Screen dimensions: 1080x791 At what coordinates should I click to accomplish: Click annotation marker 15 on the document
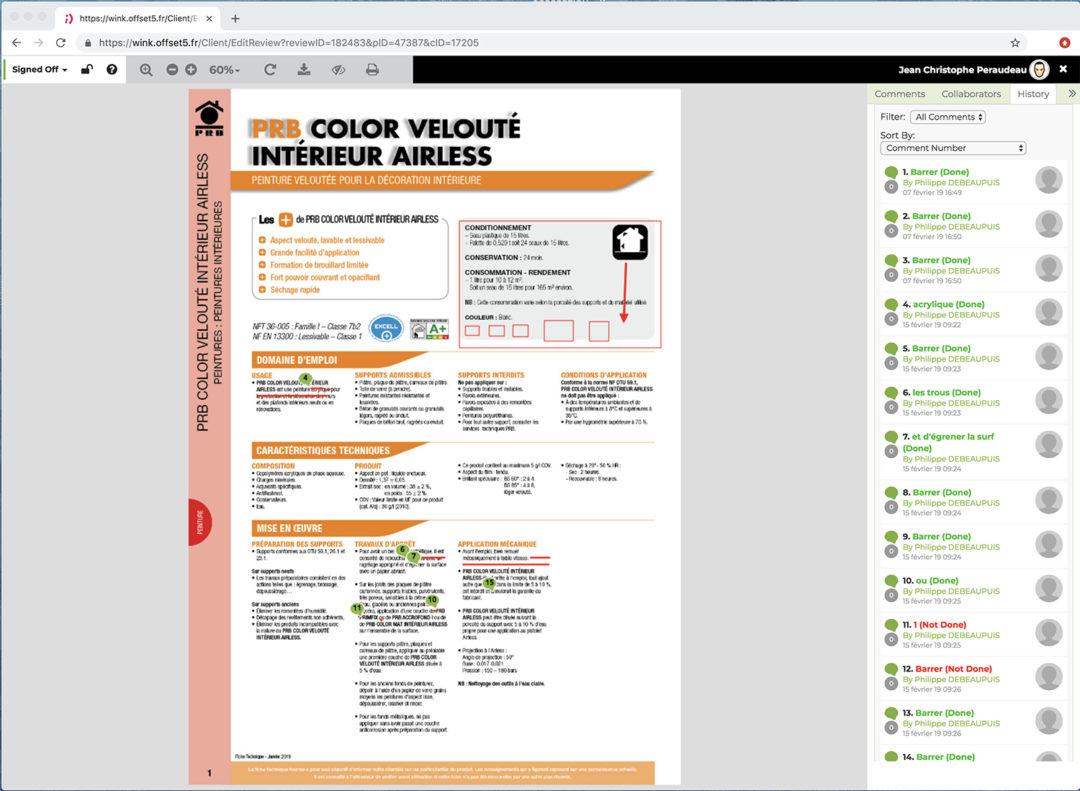489,583
